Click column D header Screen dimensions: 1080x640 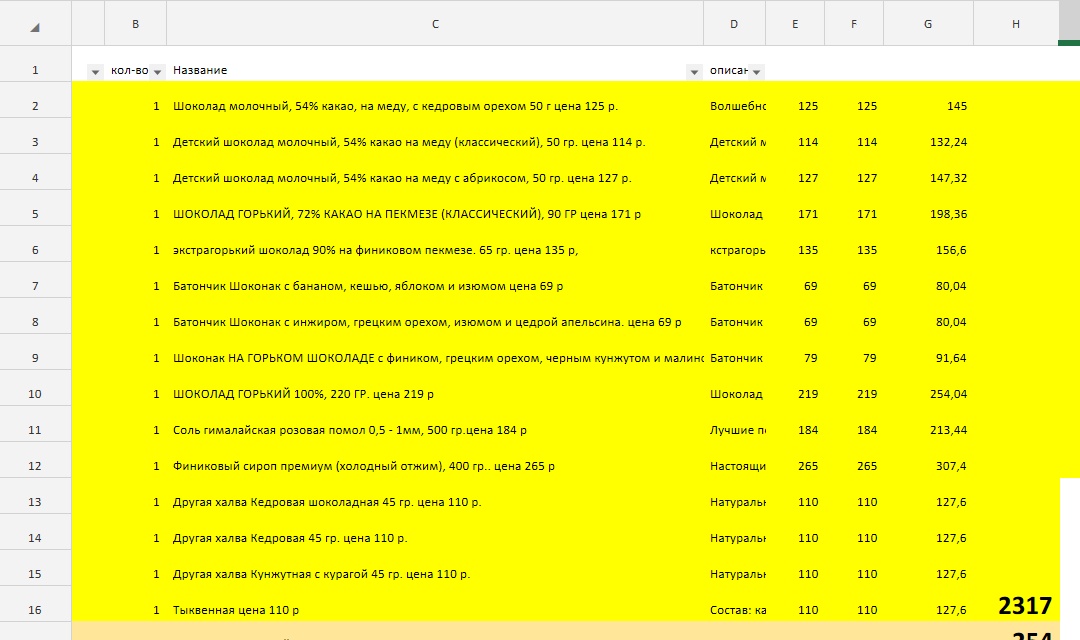(x=734, y=24)
